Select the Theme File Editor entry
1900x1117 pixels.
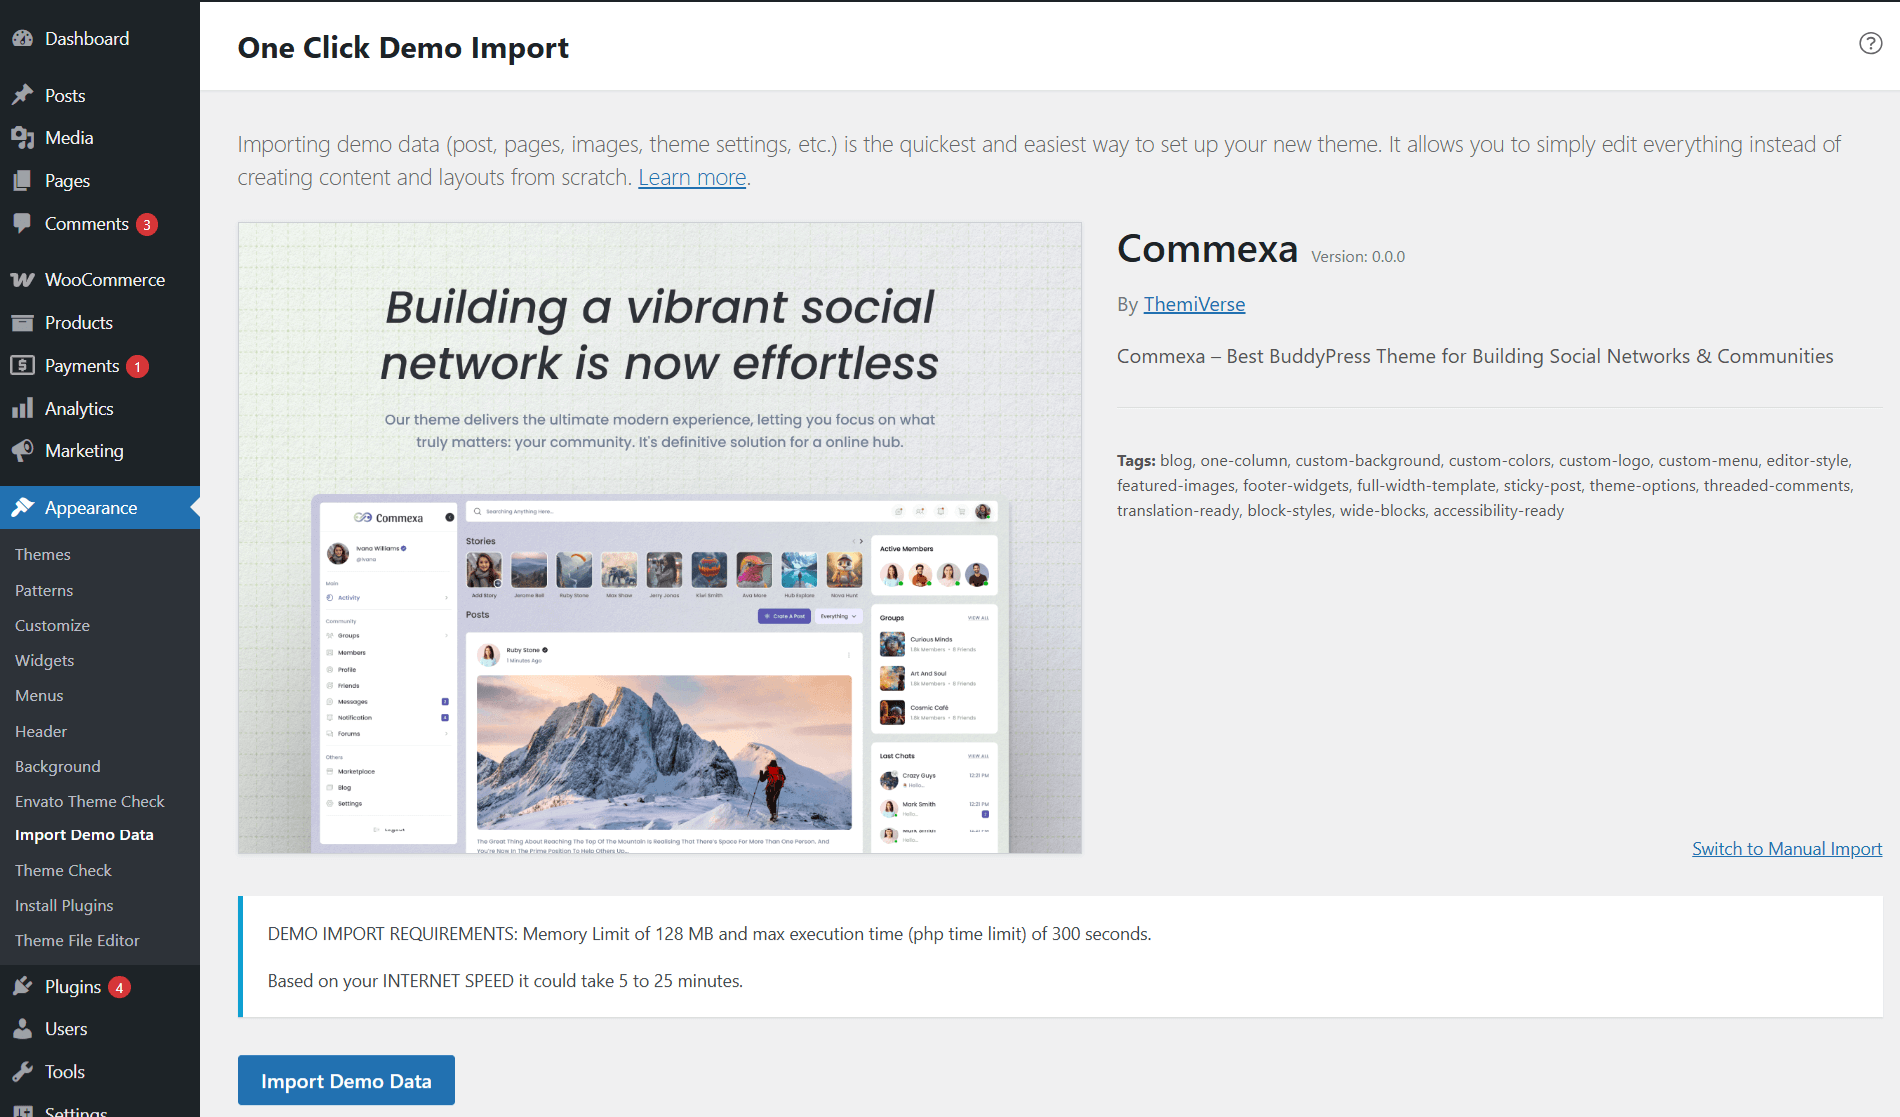coord(77,940)
